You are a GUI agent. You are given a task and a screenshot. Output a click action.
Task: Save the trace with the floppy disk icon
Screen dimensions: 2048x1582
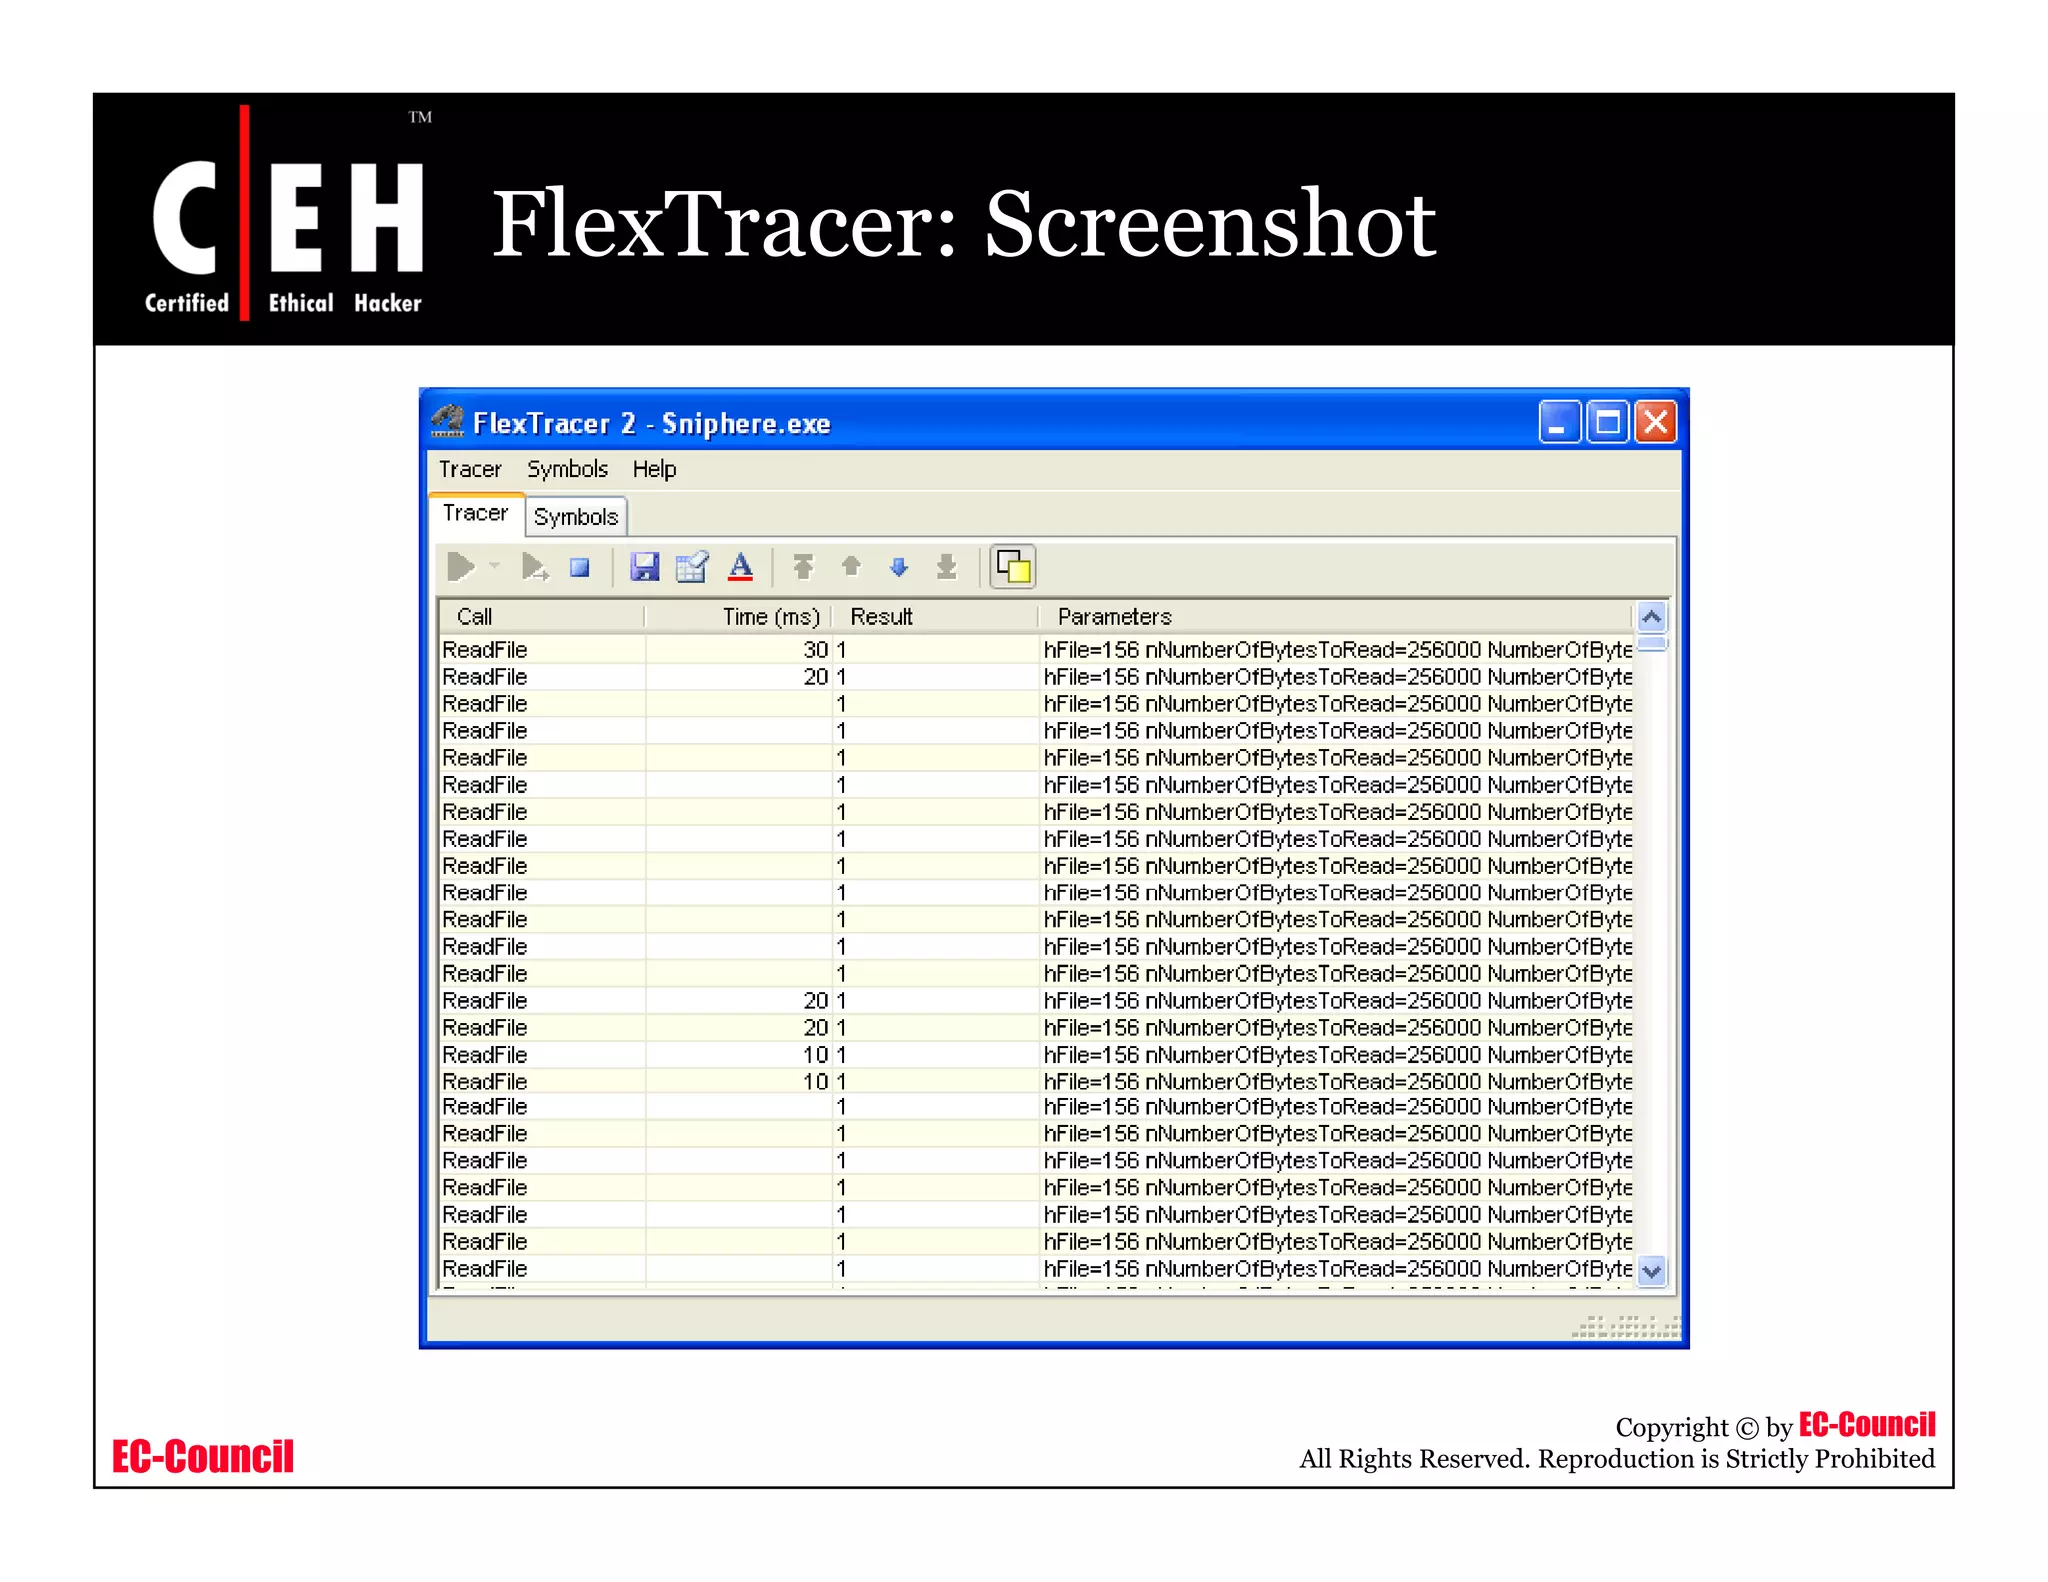(x=644, y=568)
